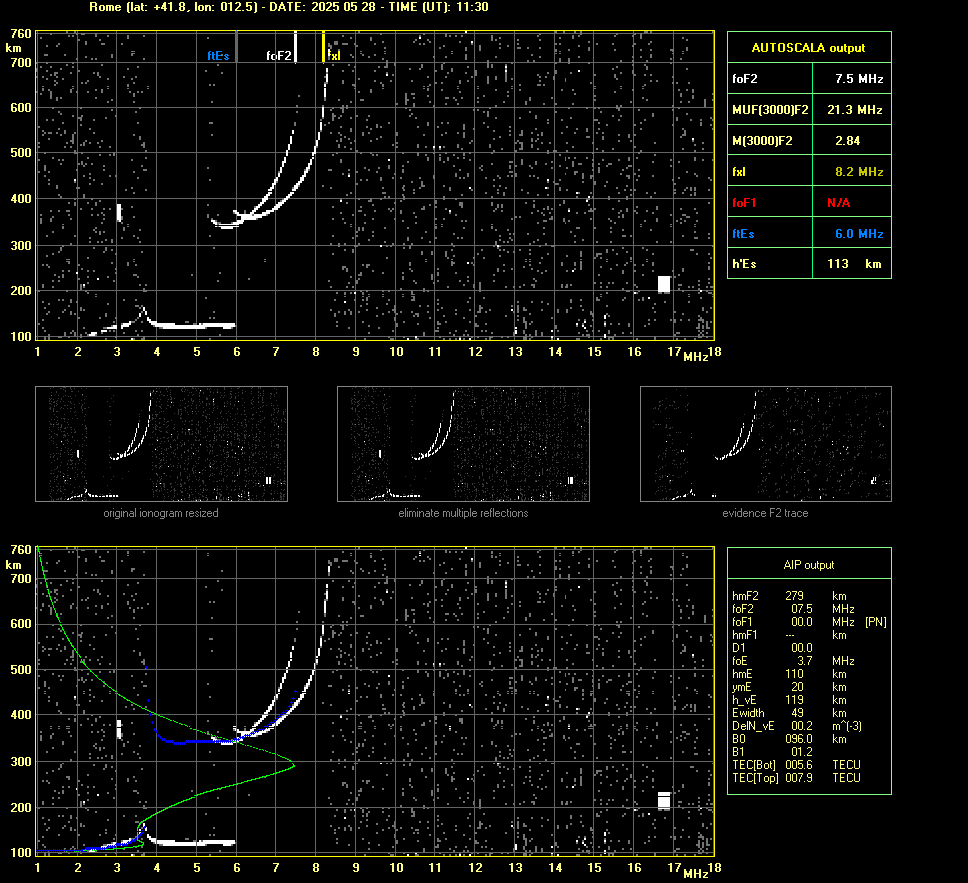The image size is (968, 883).
Task: Click the ionogram header reading Rome 2025 05 28
Action: [x=289, y=7]
